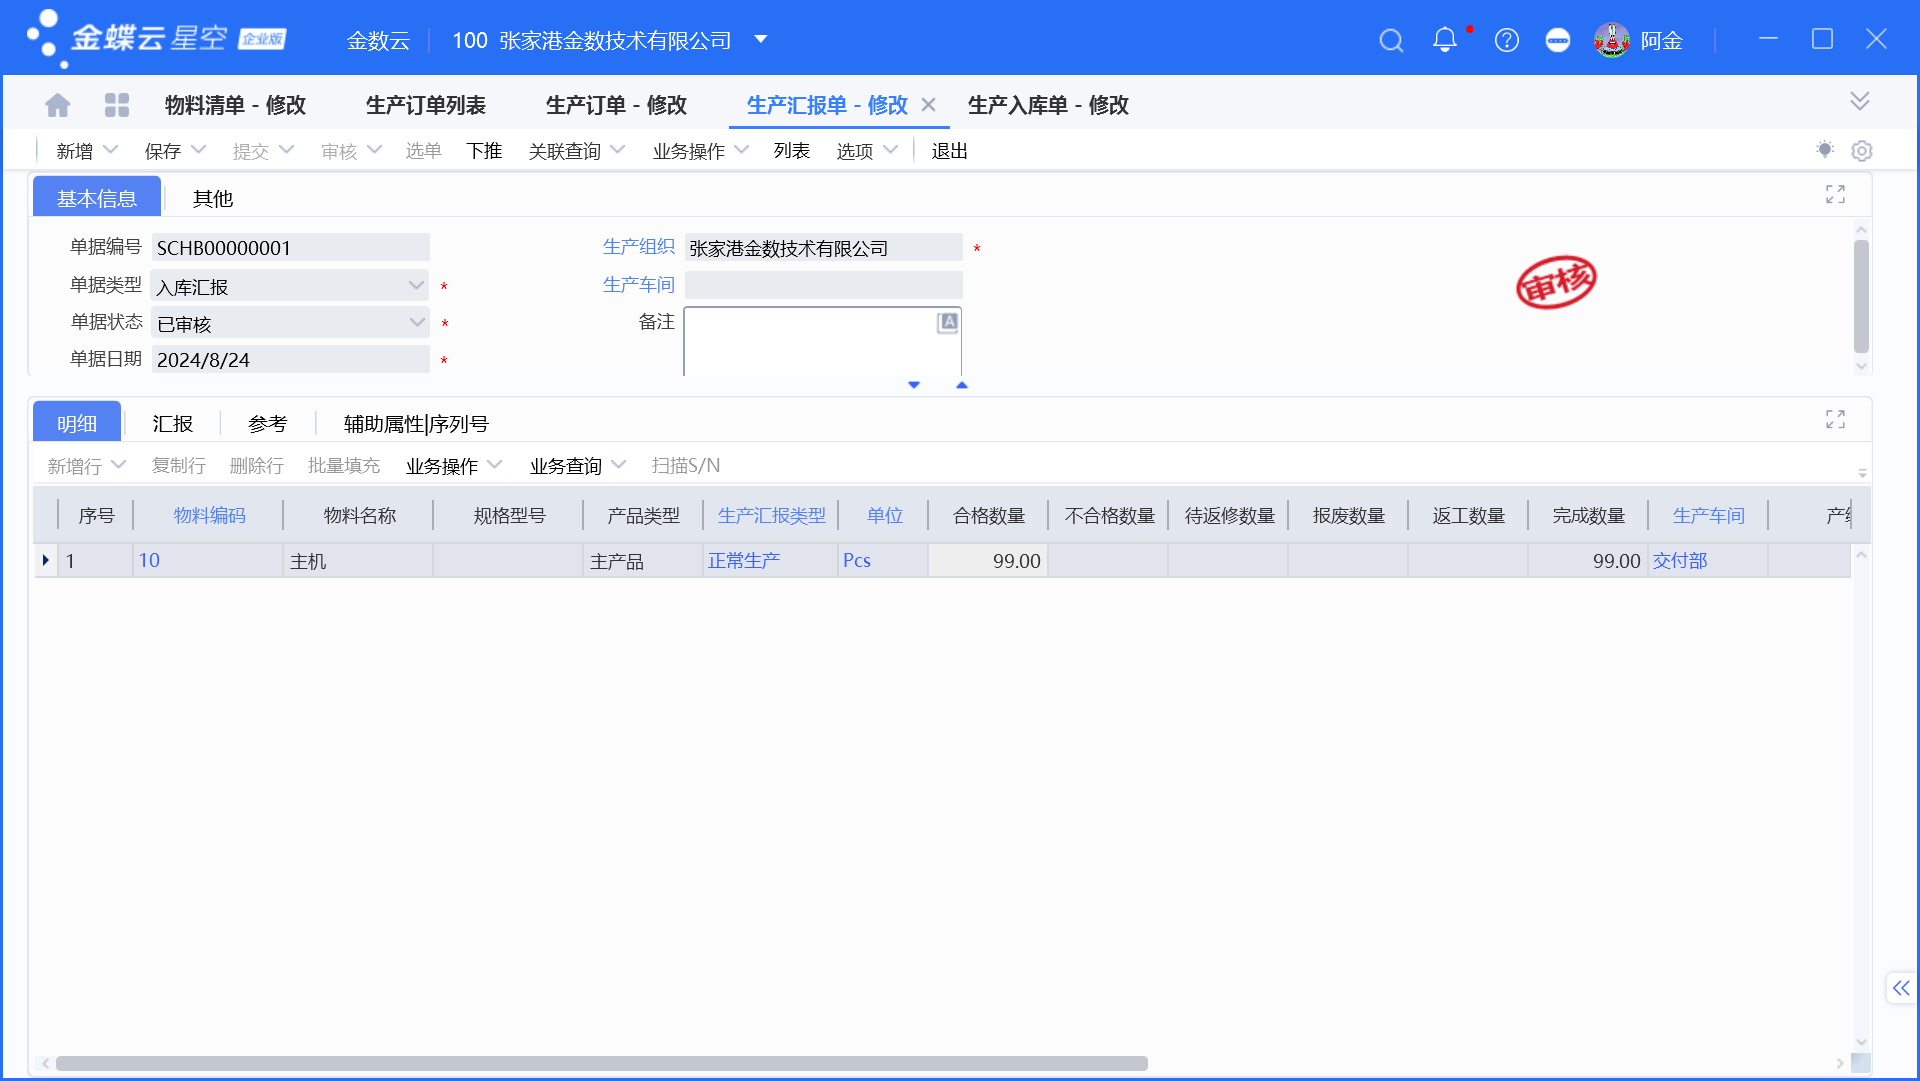
Task: Expand the right side panel arrows
Action: [1901, 988]
